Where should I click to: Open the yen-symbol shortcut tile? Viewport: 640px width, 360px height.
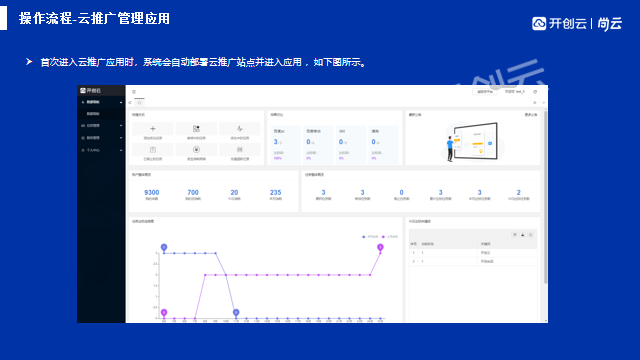(196, 150)
